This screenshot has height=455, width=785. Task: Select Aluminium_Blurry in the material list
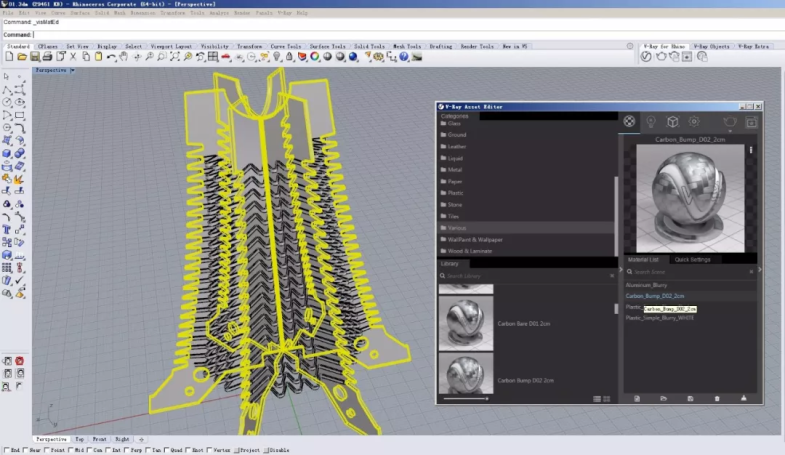[x=647, y=285]
